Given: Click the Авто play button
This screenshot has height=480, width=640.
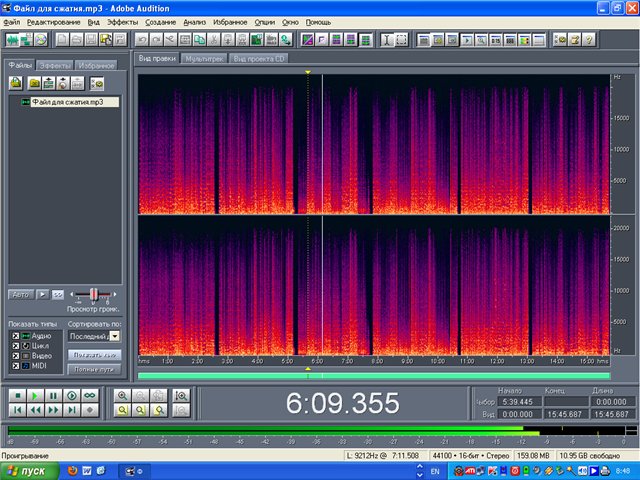Looking at the screenshot, I should (20, 294).
